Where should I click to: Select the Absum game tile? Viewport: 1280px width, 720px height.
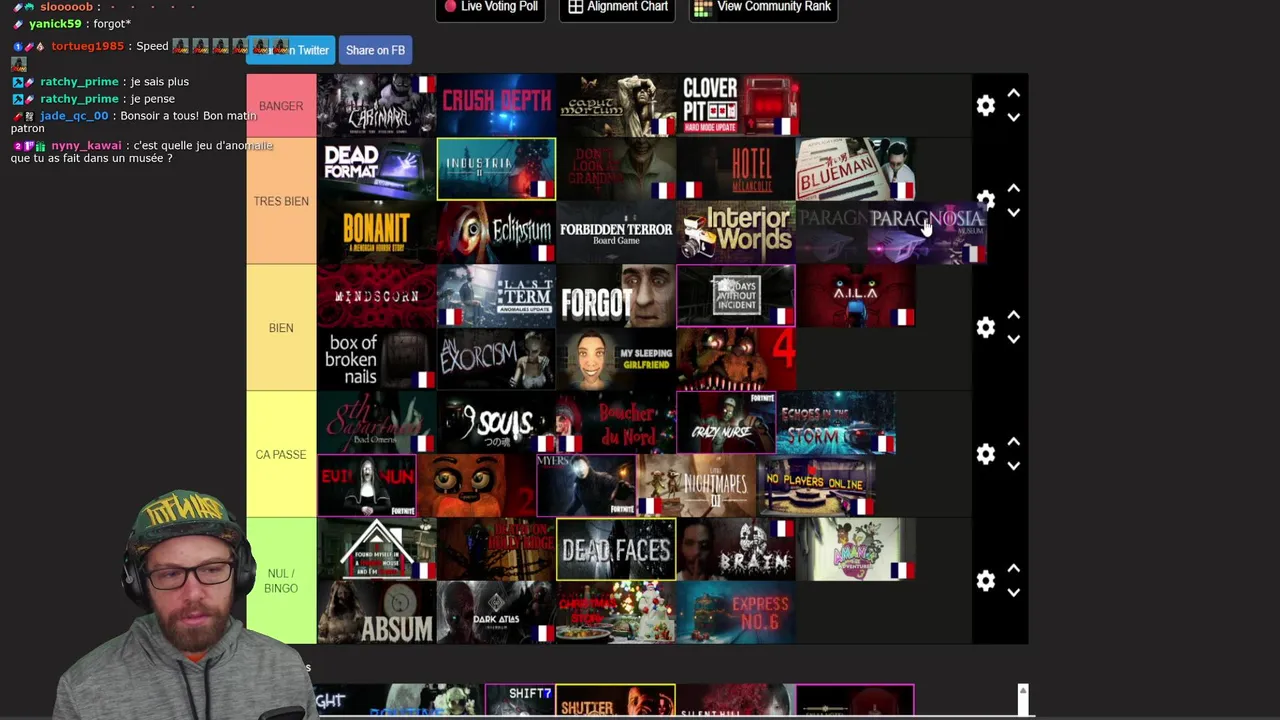[376, 613]
